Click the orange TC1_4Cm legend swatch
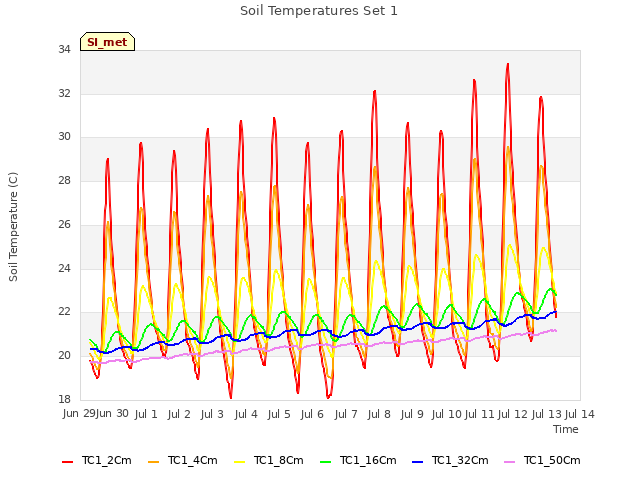 [153, 462]
